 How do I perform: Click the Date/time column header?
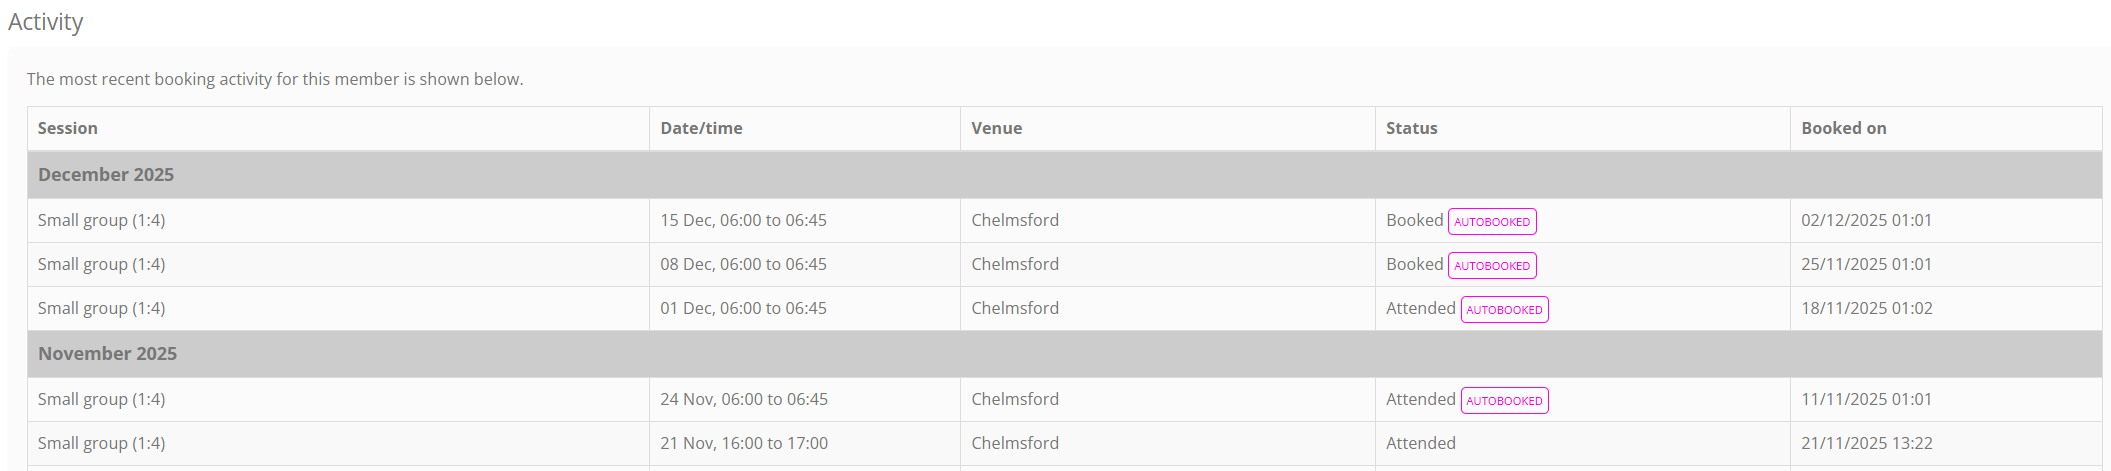[x=701, y=128]
